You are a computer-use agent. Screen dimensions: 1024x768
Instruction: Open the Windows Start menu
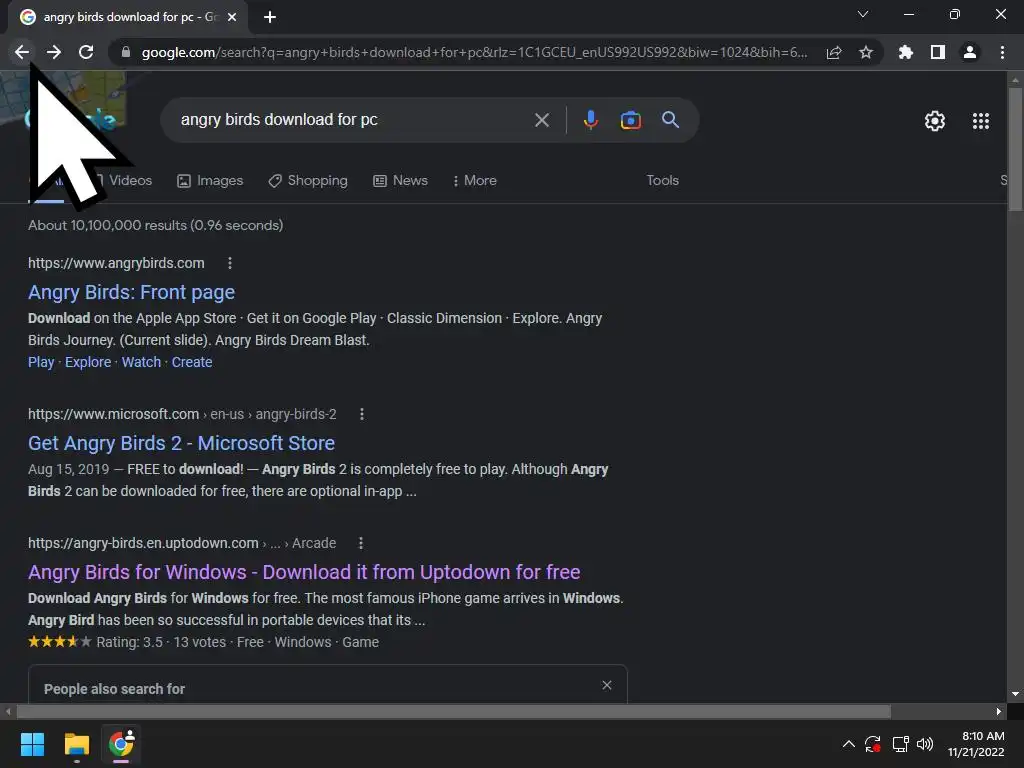tap(32, 744)
